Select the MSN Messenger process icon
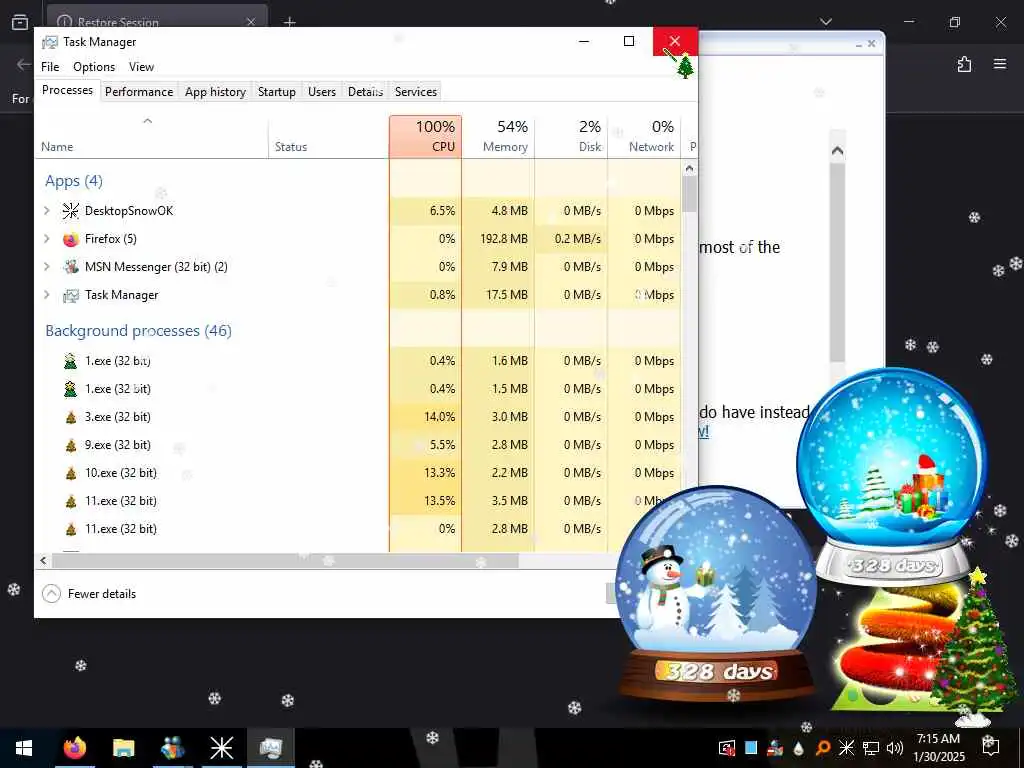 click(x=71, y=267)
